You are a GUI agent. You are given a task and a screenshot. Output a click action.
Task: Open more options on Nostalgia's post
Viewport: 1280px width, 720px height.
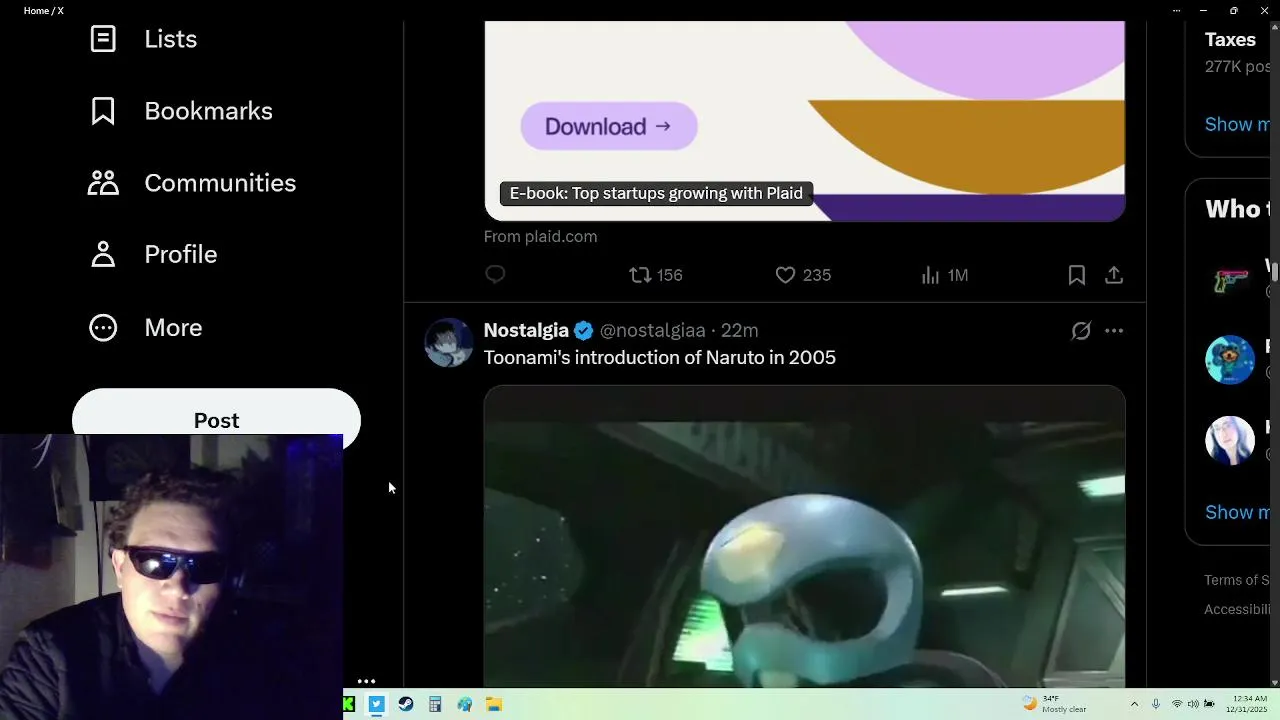(1114, 331)
